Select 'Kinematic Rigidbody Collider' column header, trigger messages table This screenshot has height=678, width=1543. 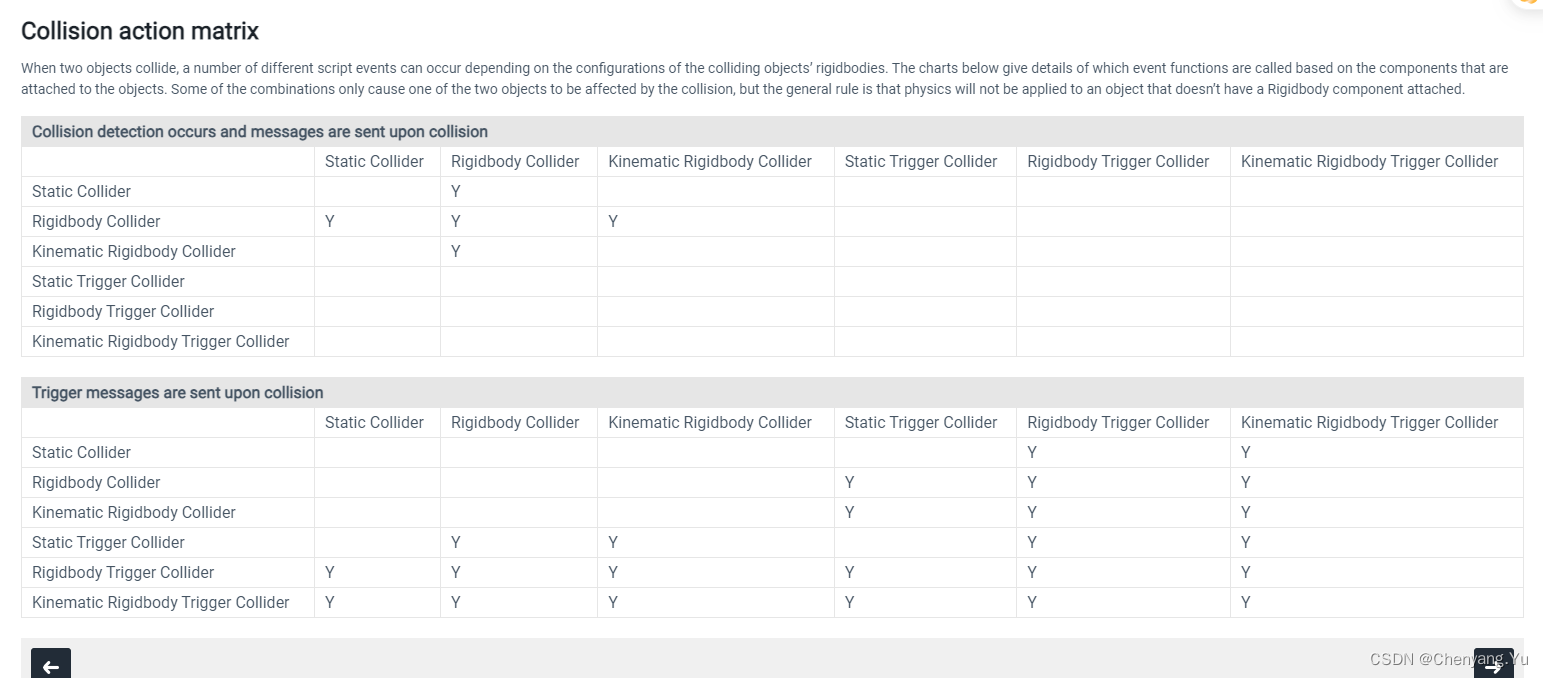coord(710,423)
